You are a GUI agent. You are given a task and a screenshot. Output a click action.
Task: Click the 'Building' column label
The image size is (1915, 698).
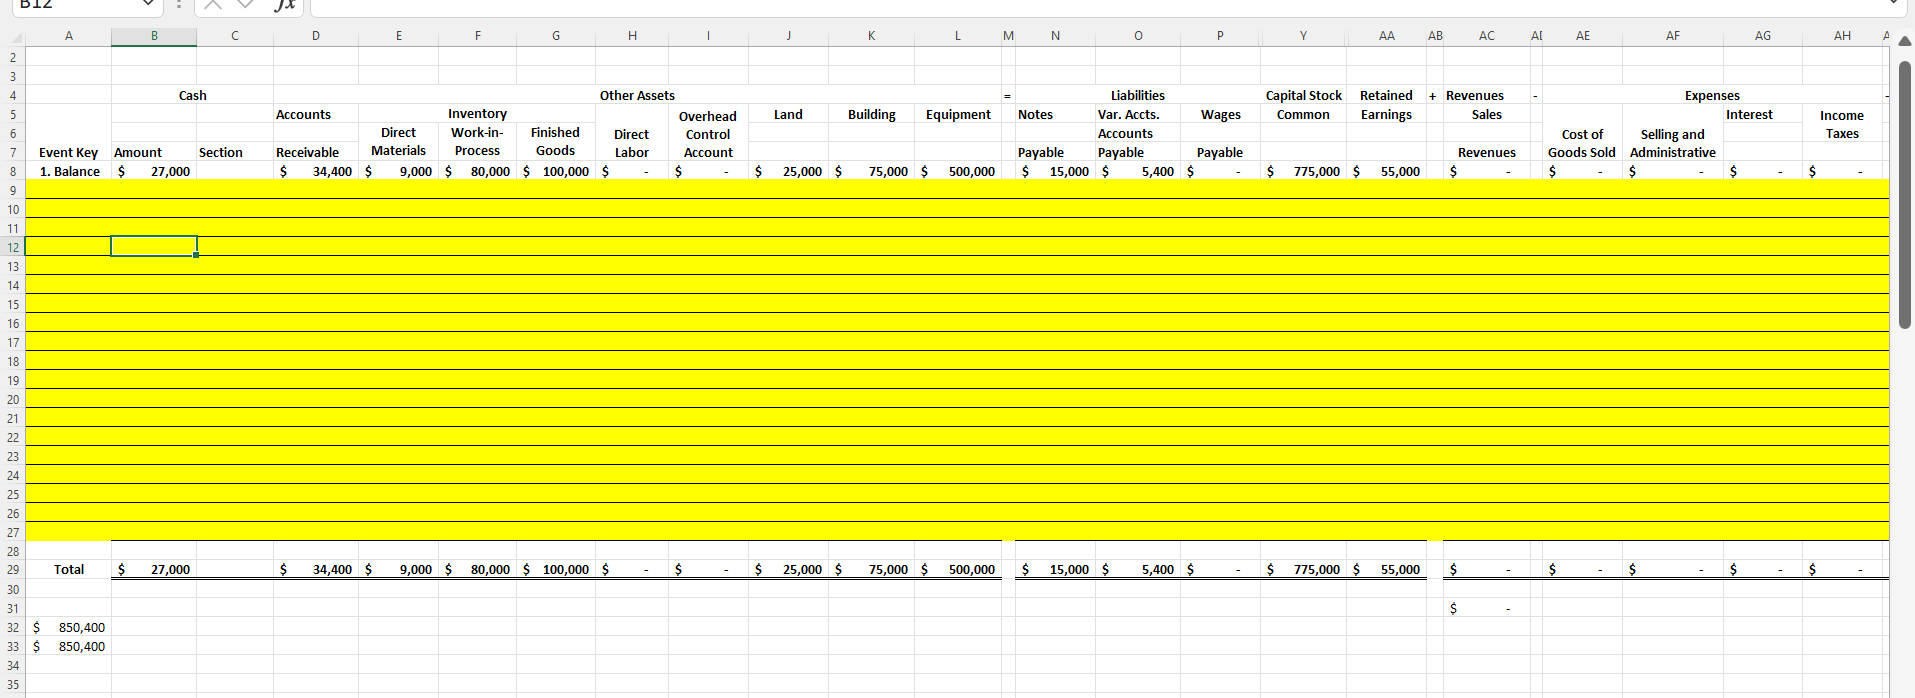[x=872, y=114]
